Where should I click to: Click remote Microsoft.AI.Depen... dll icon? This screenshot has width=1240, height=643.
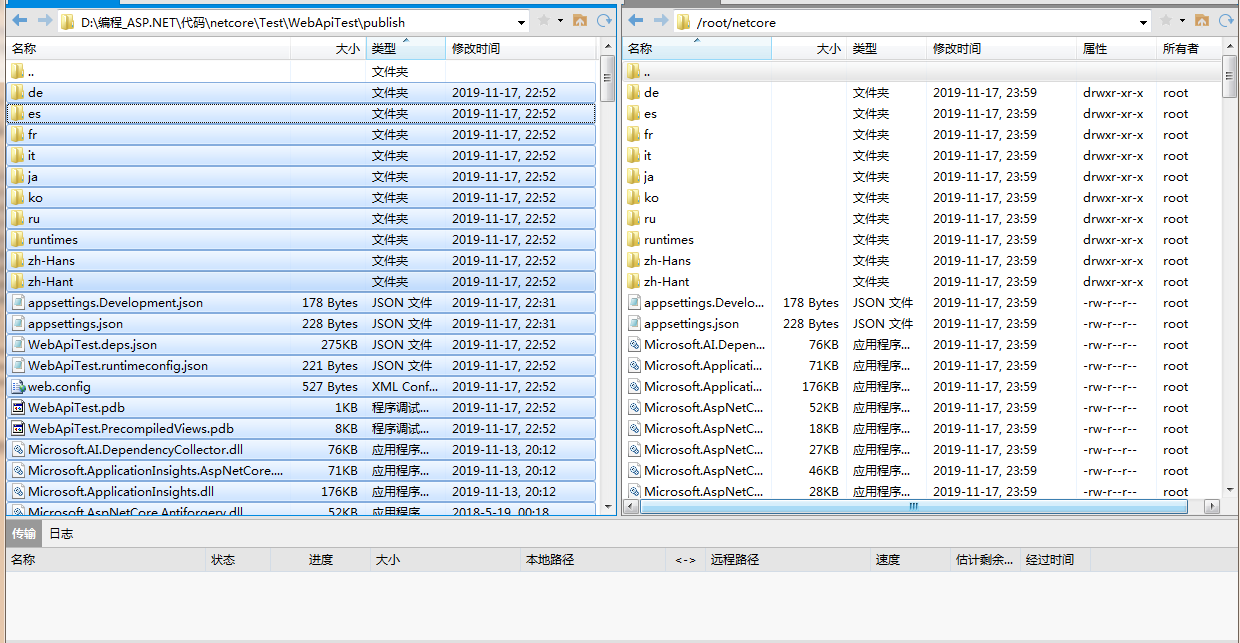(x=634, y=345)
